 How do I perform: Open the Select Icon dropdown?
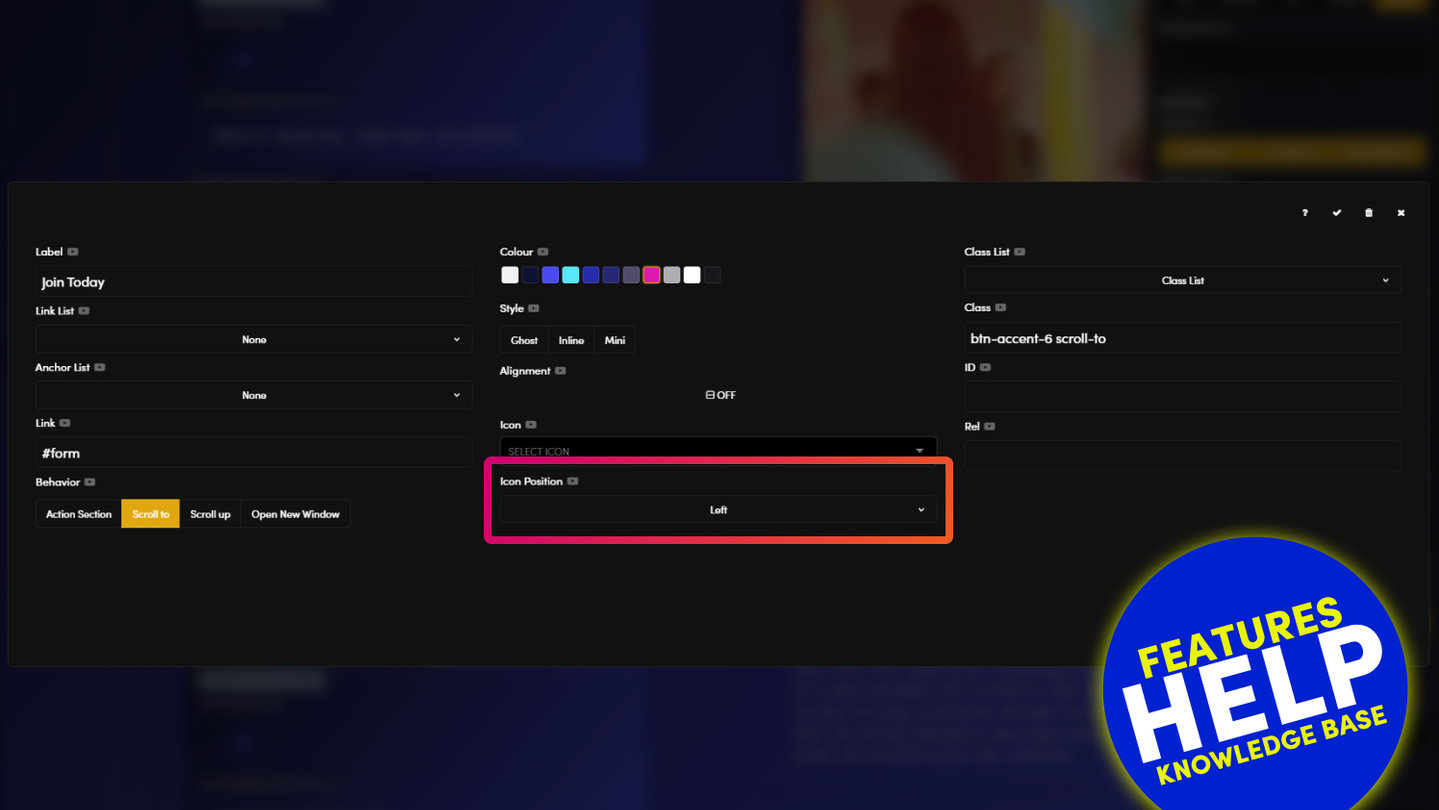(718, 451)
